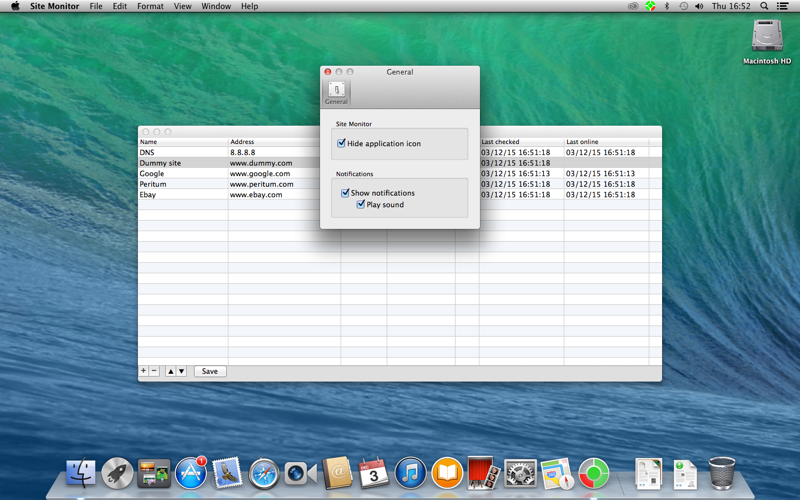The width and height of the screenshot is (800, 500).
Task: Open System Preferences gear in dock
Action: coord(520,473)
